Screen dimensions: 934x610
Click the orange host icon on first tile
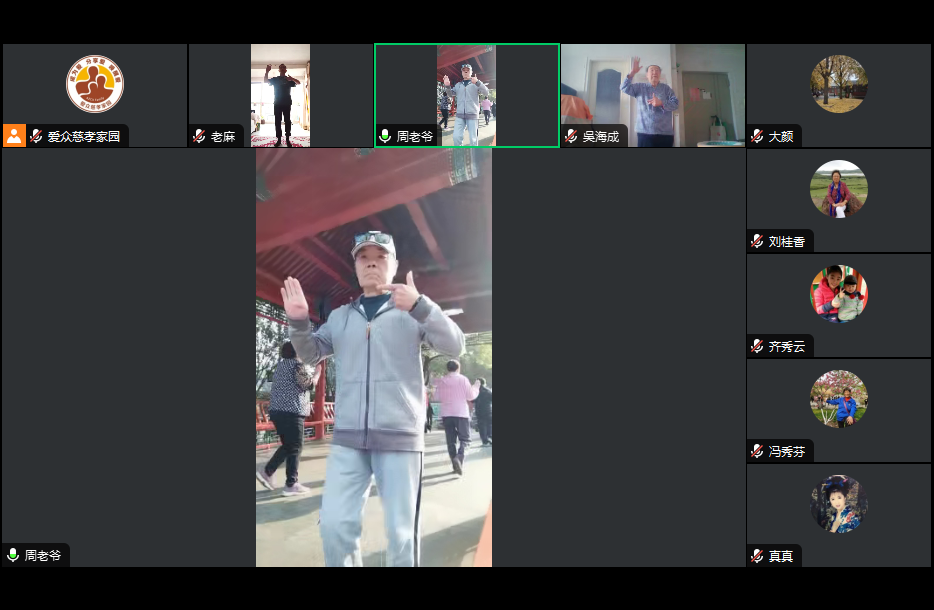click(x=14, y=136)
